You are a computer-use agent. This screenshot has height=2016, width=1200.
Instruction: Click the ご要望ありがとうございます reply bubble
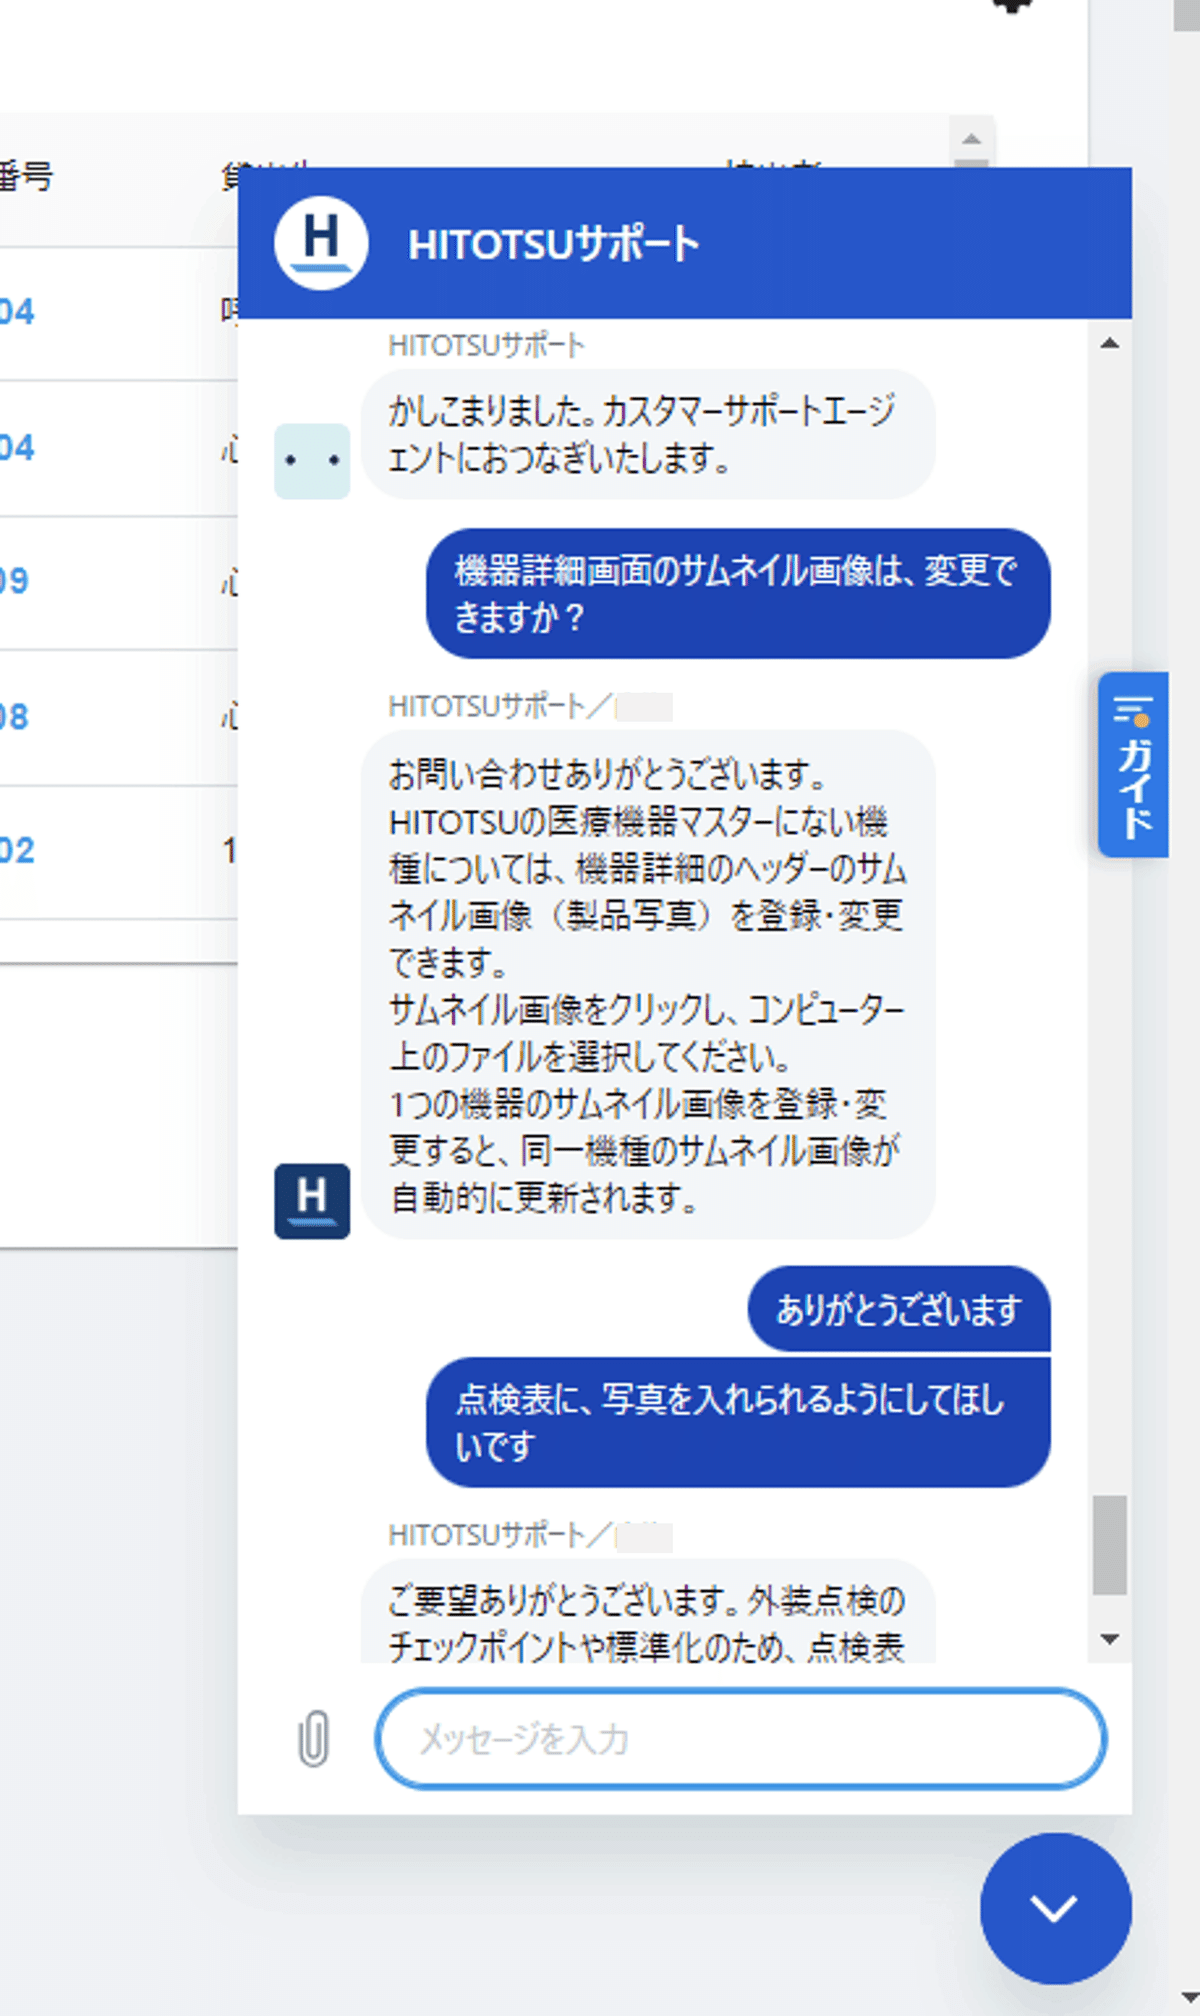(x=648, y=1611)
